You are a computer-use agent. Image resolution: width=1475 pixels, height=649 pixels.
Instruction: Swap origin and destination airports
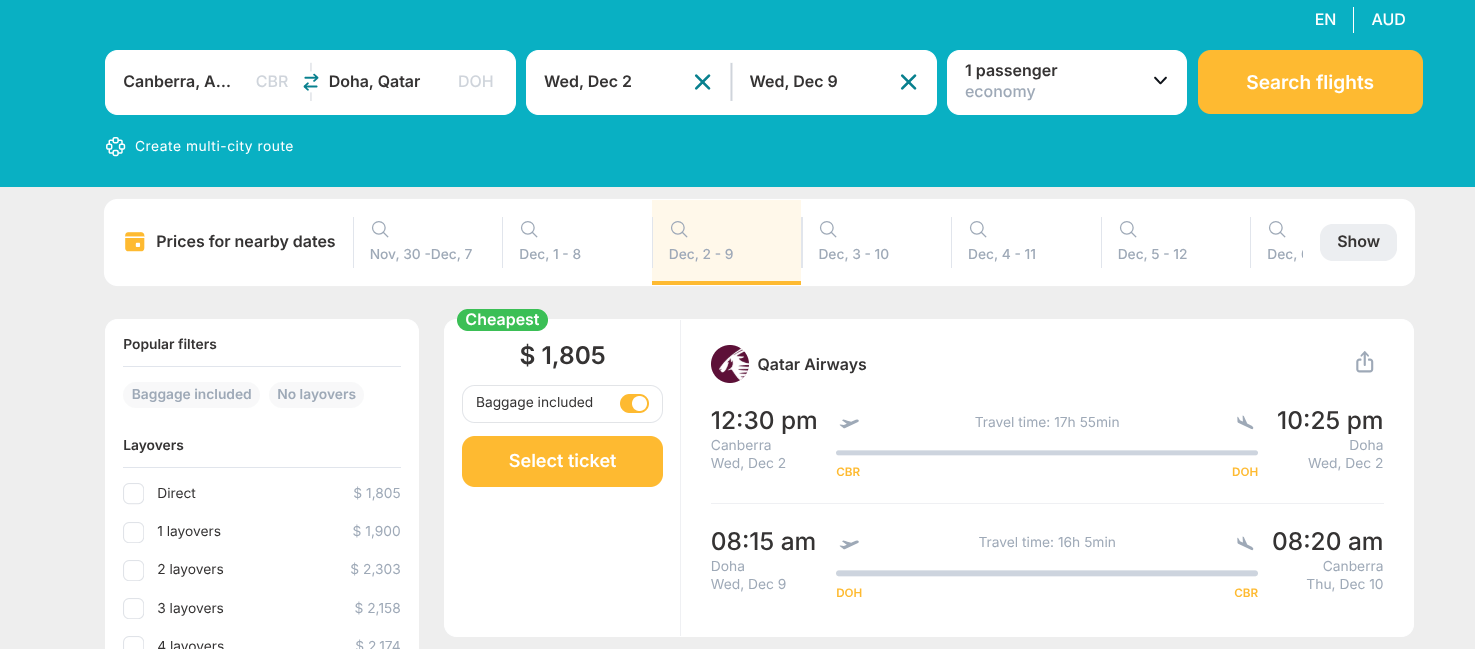[311, 82]
